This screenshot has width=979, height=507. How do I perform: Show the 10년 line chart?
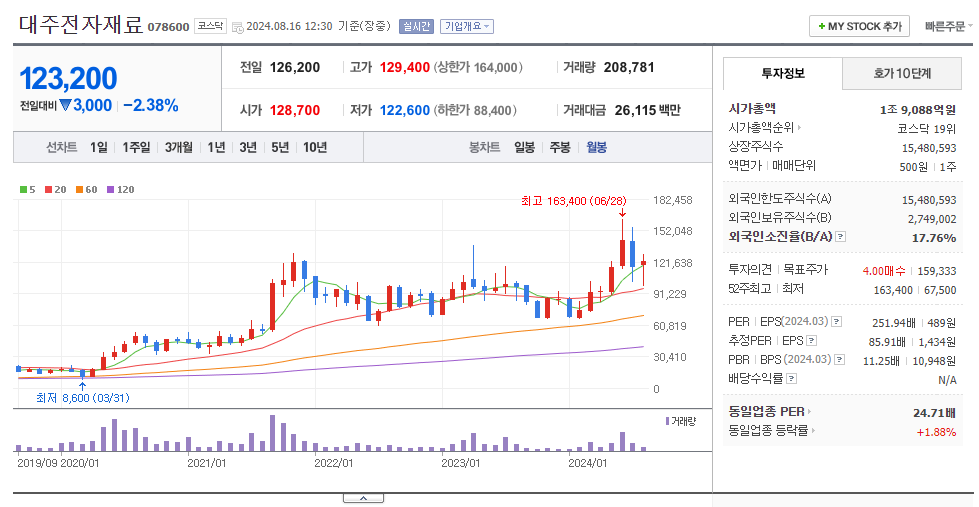pos(315,147)
